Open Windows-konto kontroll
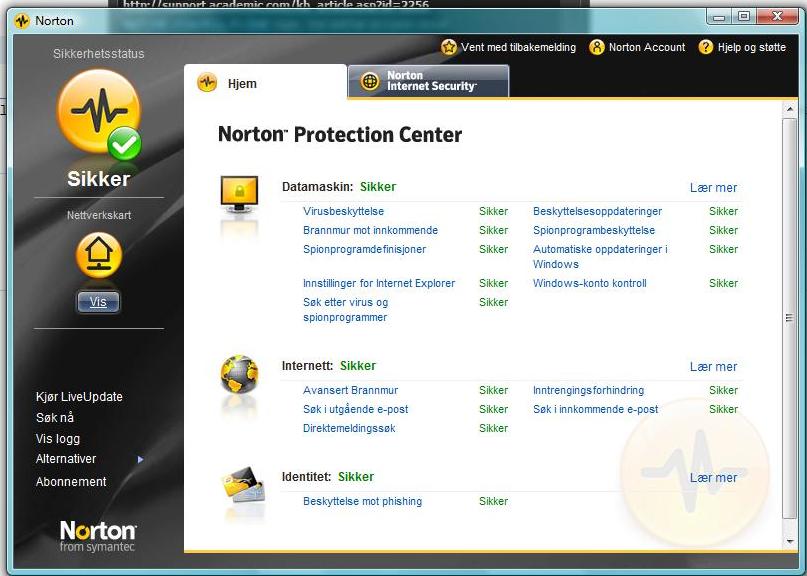 tap(590, 283)
